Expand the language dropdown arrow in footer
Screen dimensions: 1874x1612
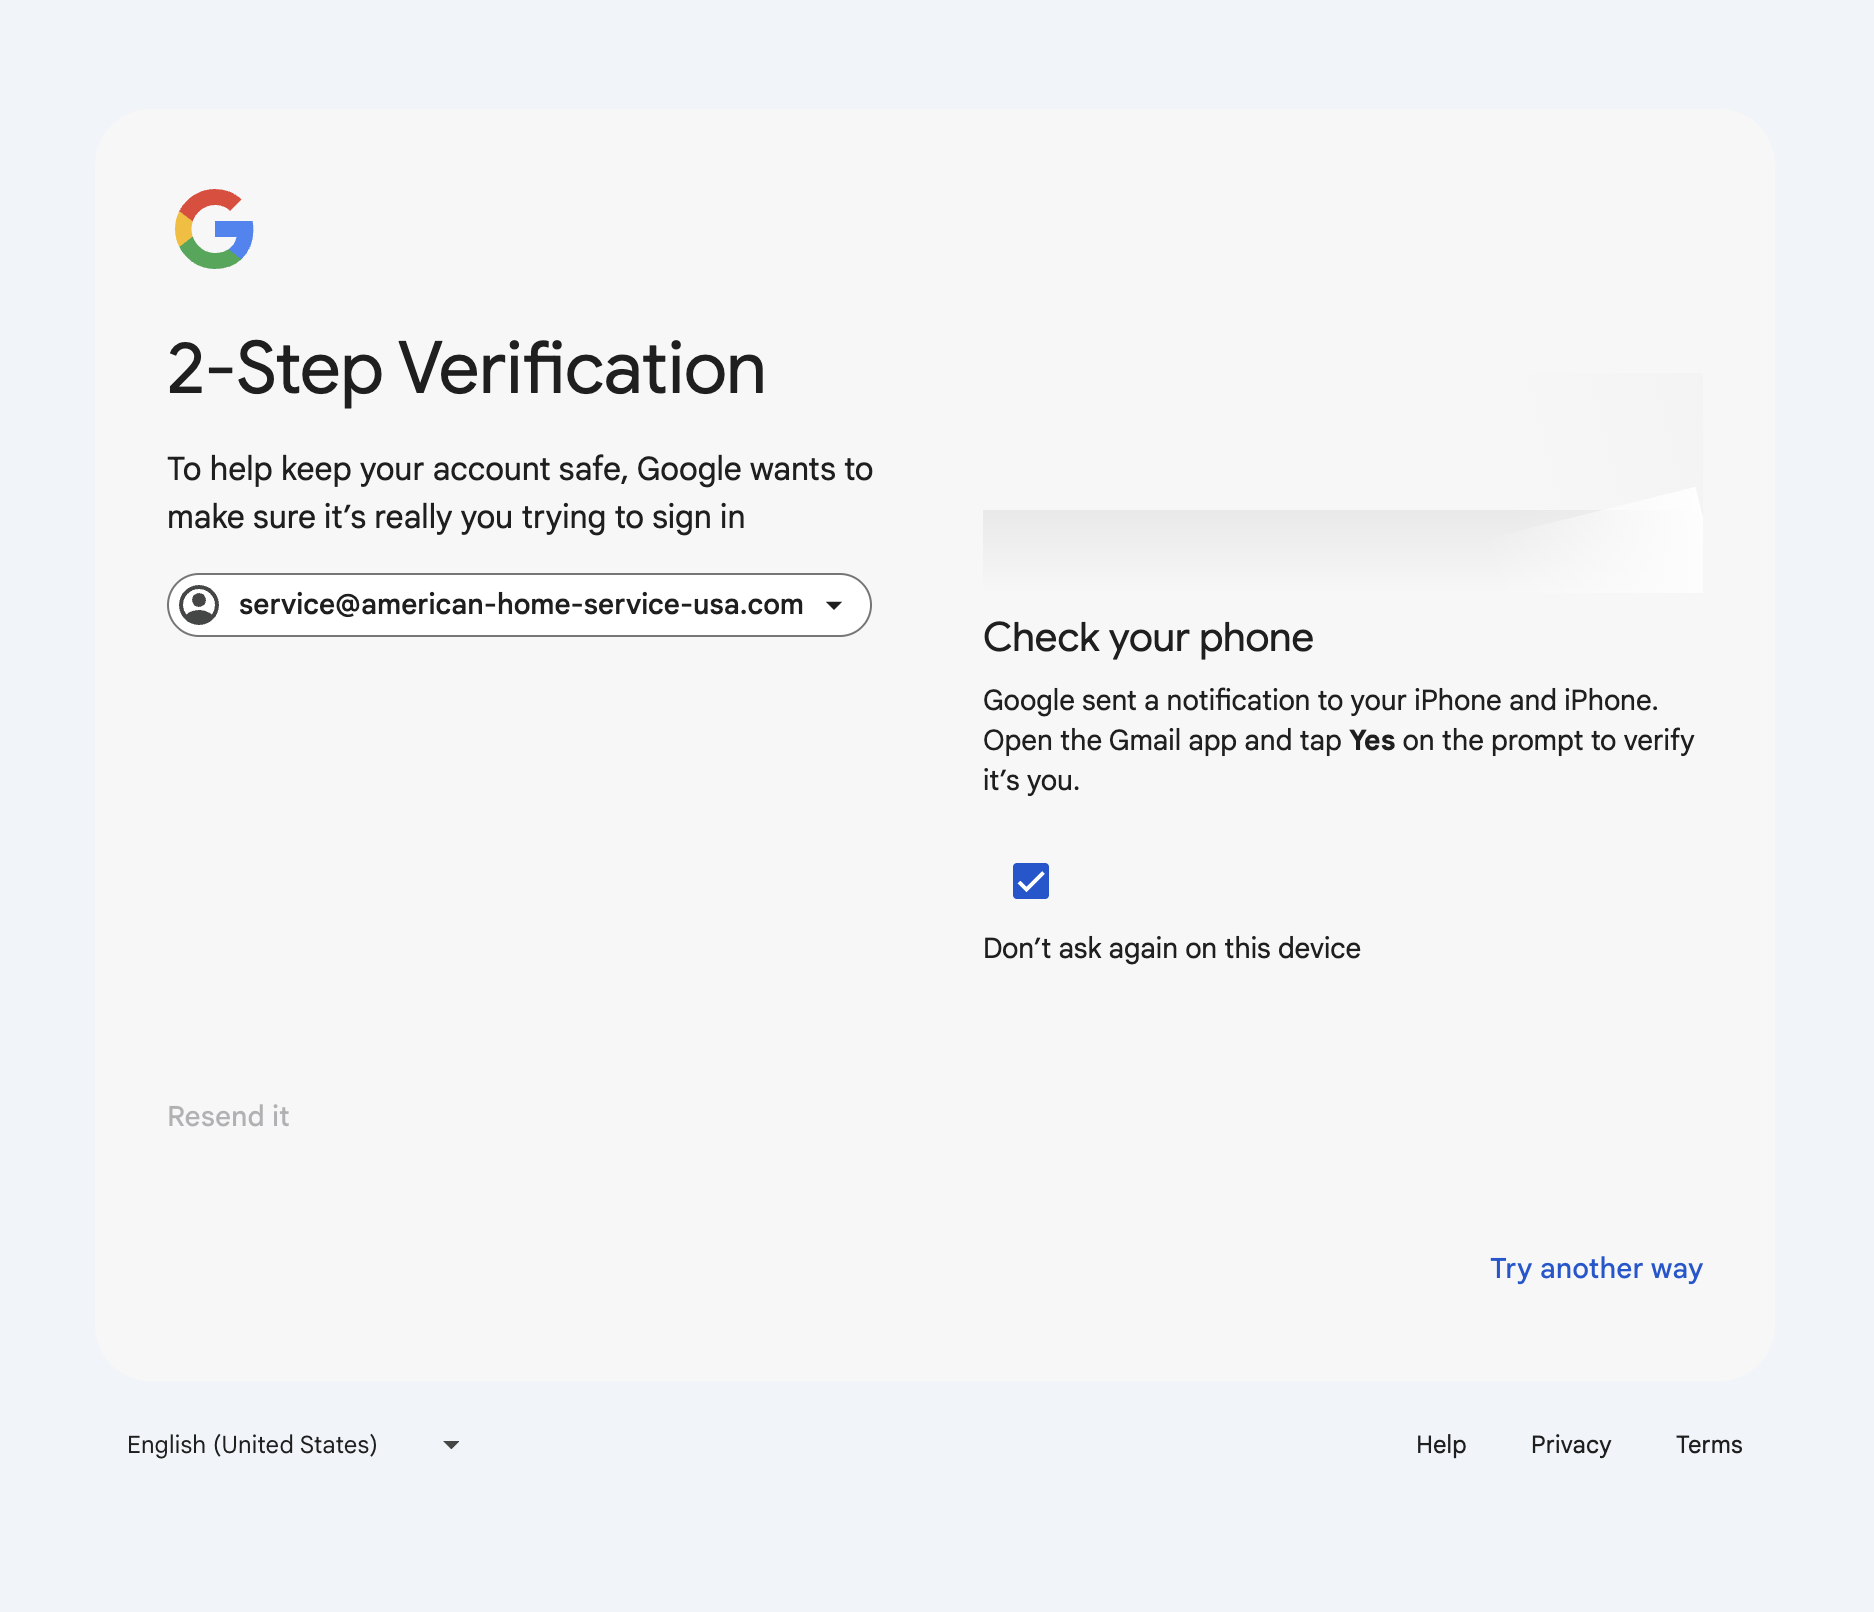[x=451, y=1445]
